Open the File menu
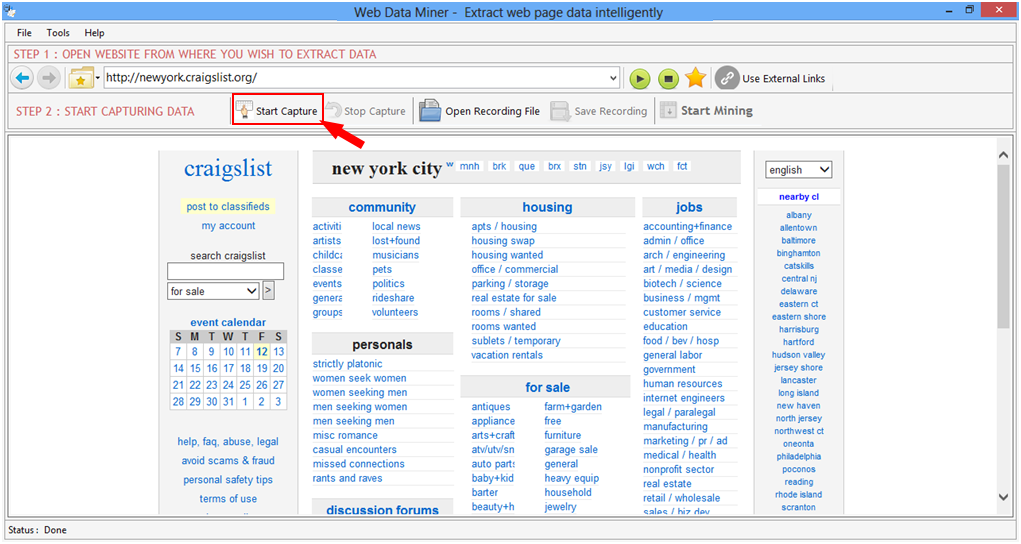 click(24, 33)
